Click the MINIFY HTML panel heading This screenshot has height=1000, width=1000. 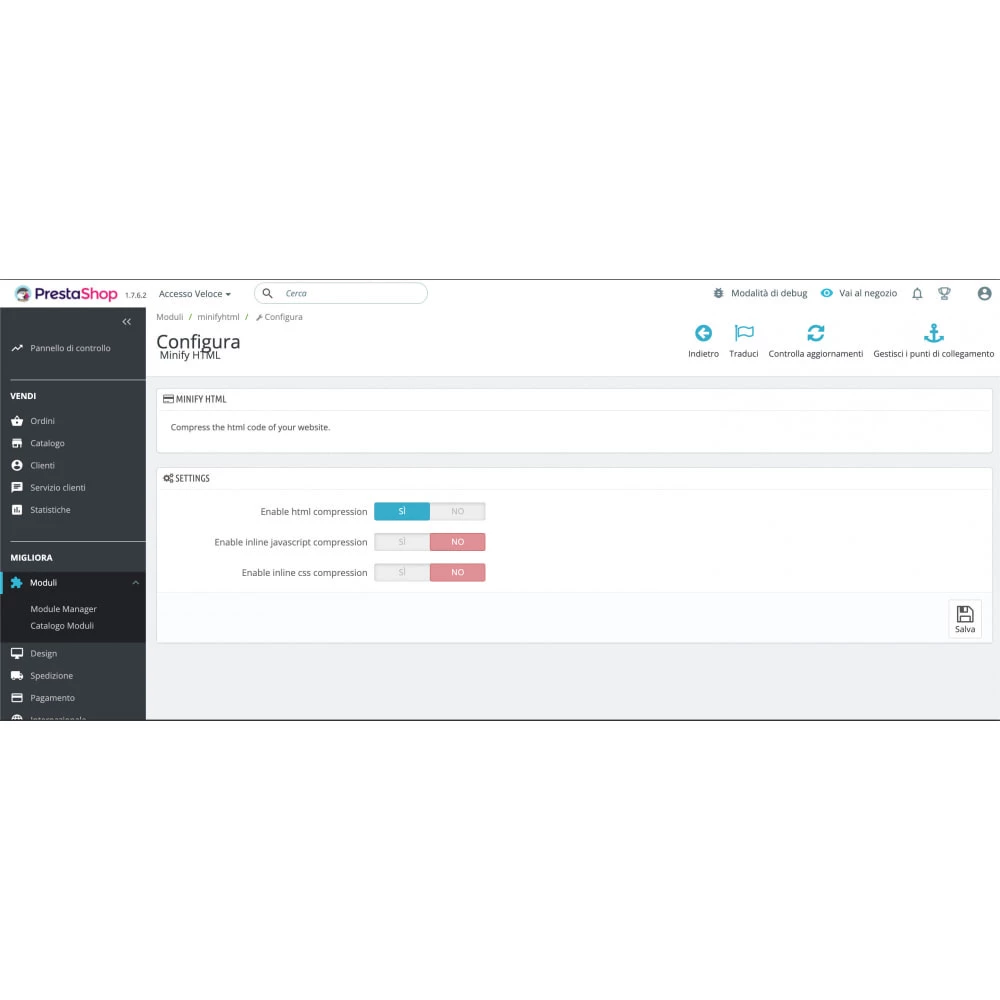[x=195, y=399]
